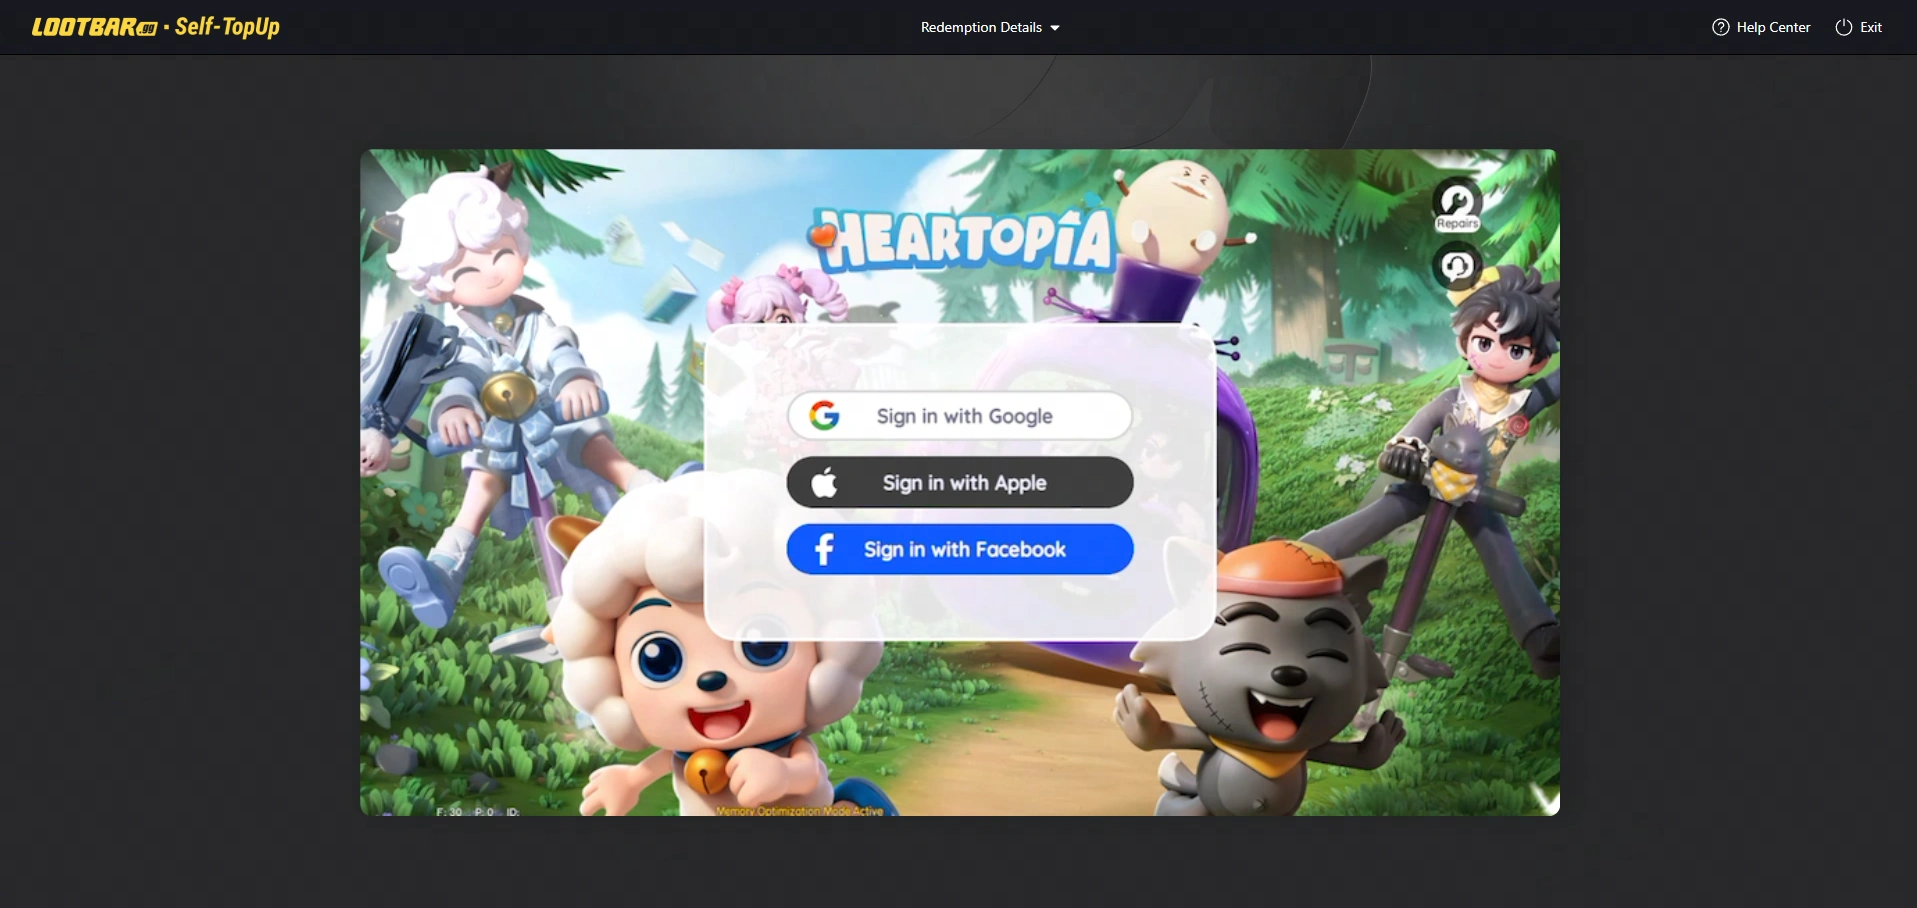Image resolution: width=1917 pixels, height=908 pixels.
Task: Click the Facebook f logo
Action: (x=824, y=549)
